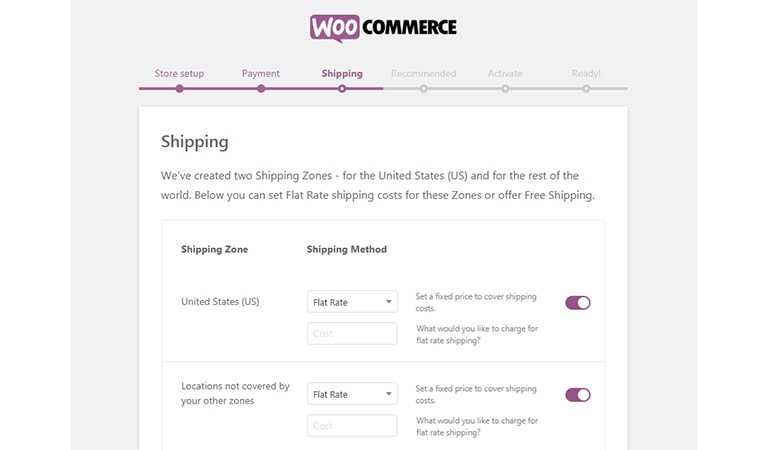Open Flat Rate dropdown for other zones
The height and width of the screenshot is (450, 768).
pyautogui.click(x=352, y=394)
